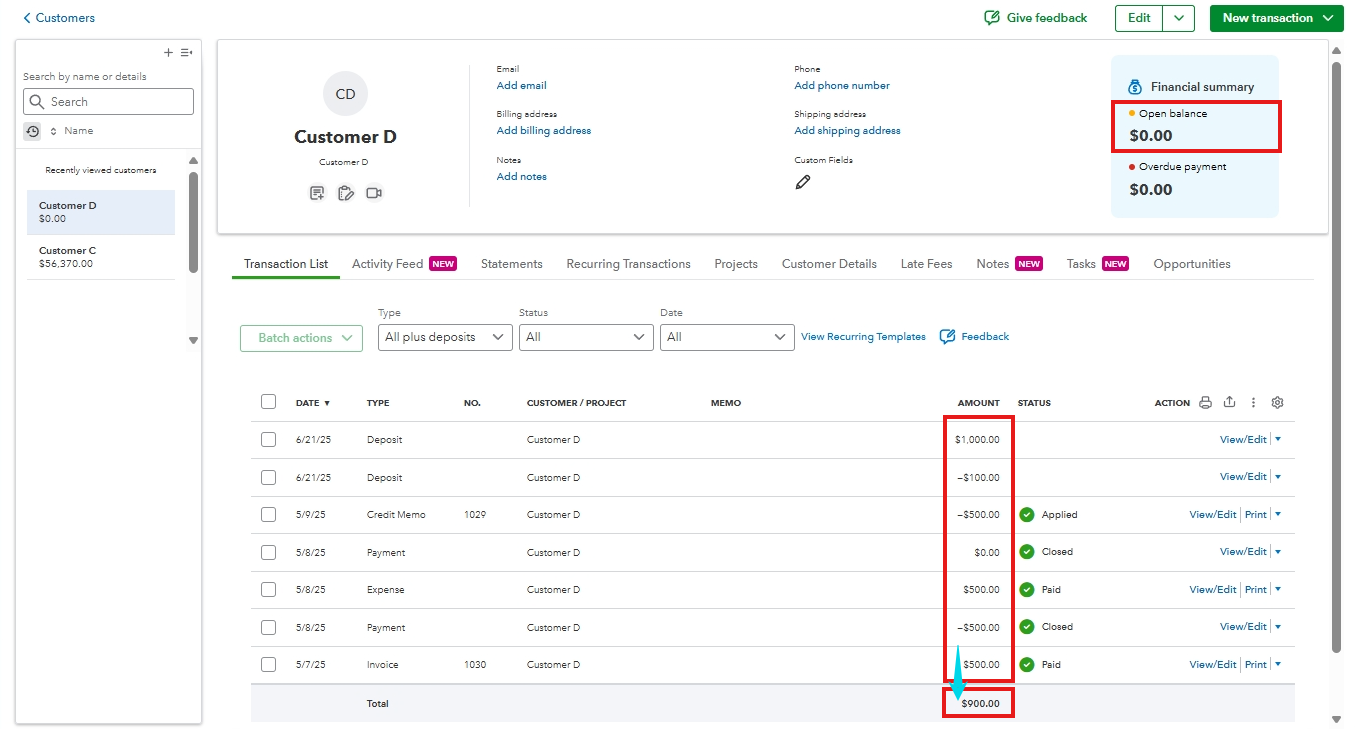The height and width of the screenshot is (729, 1355).
Task: Click the pencil icon under Custom Fields
Action: pos(803,182)
